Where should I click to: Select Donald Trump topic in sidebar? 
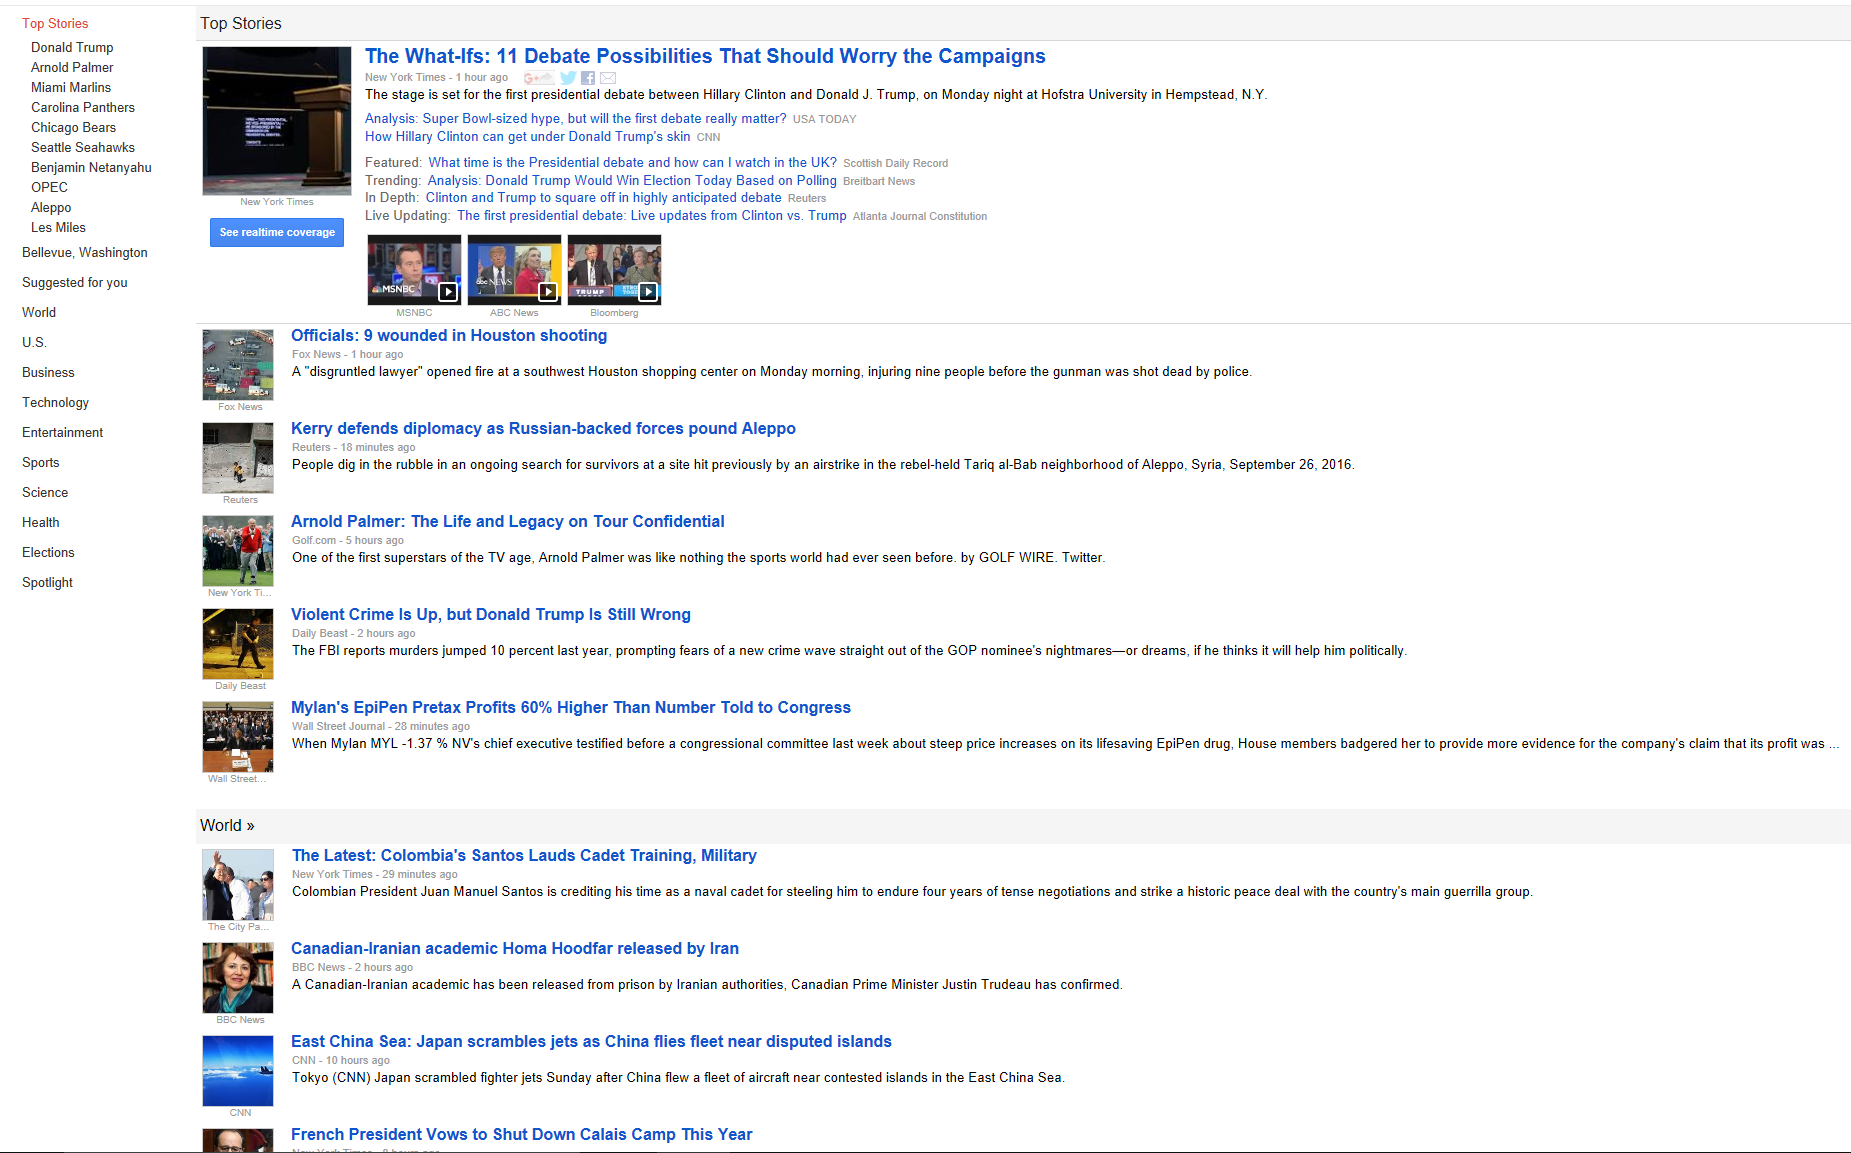click(x=72, y=47)
